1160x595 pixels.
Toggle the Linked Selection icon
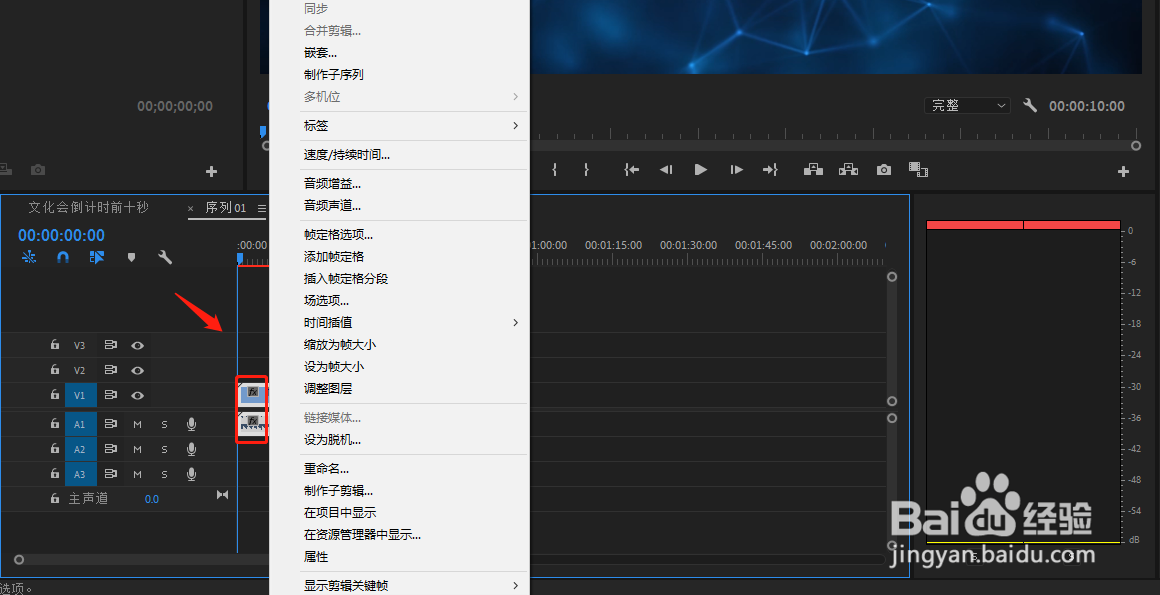(96, 256)
